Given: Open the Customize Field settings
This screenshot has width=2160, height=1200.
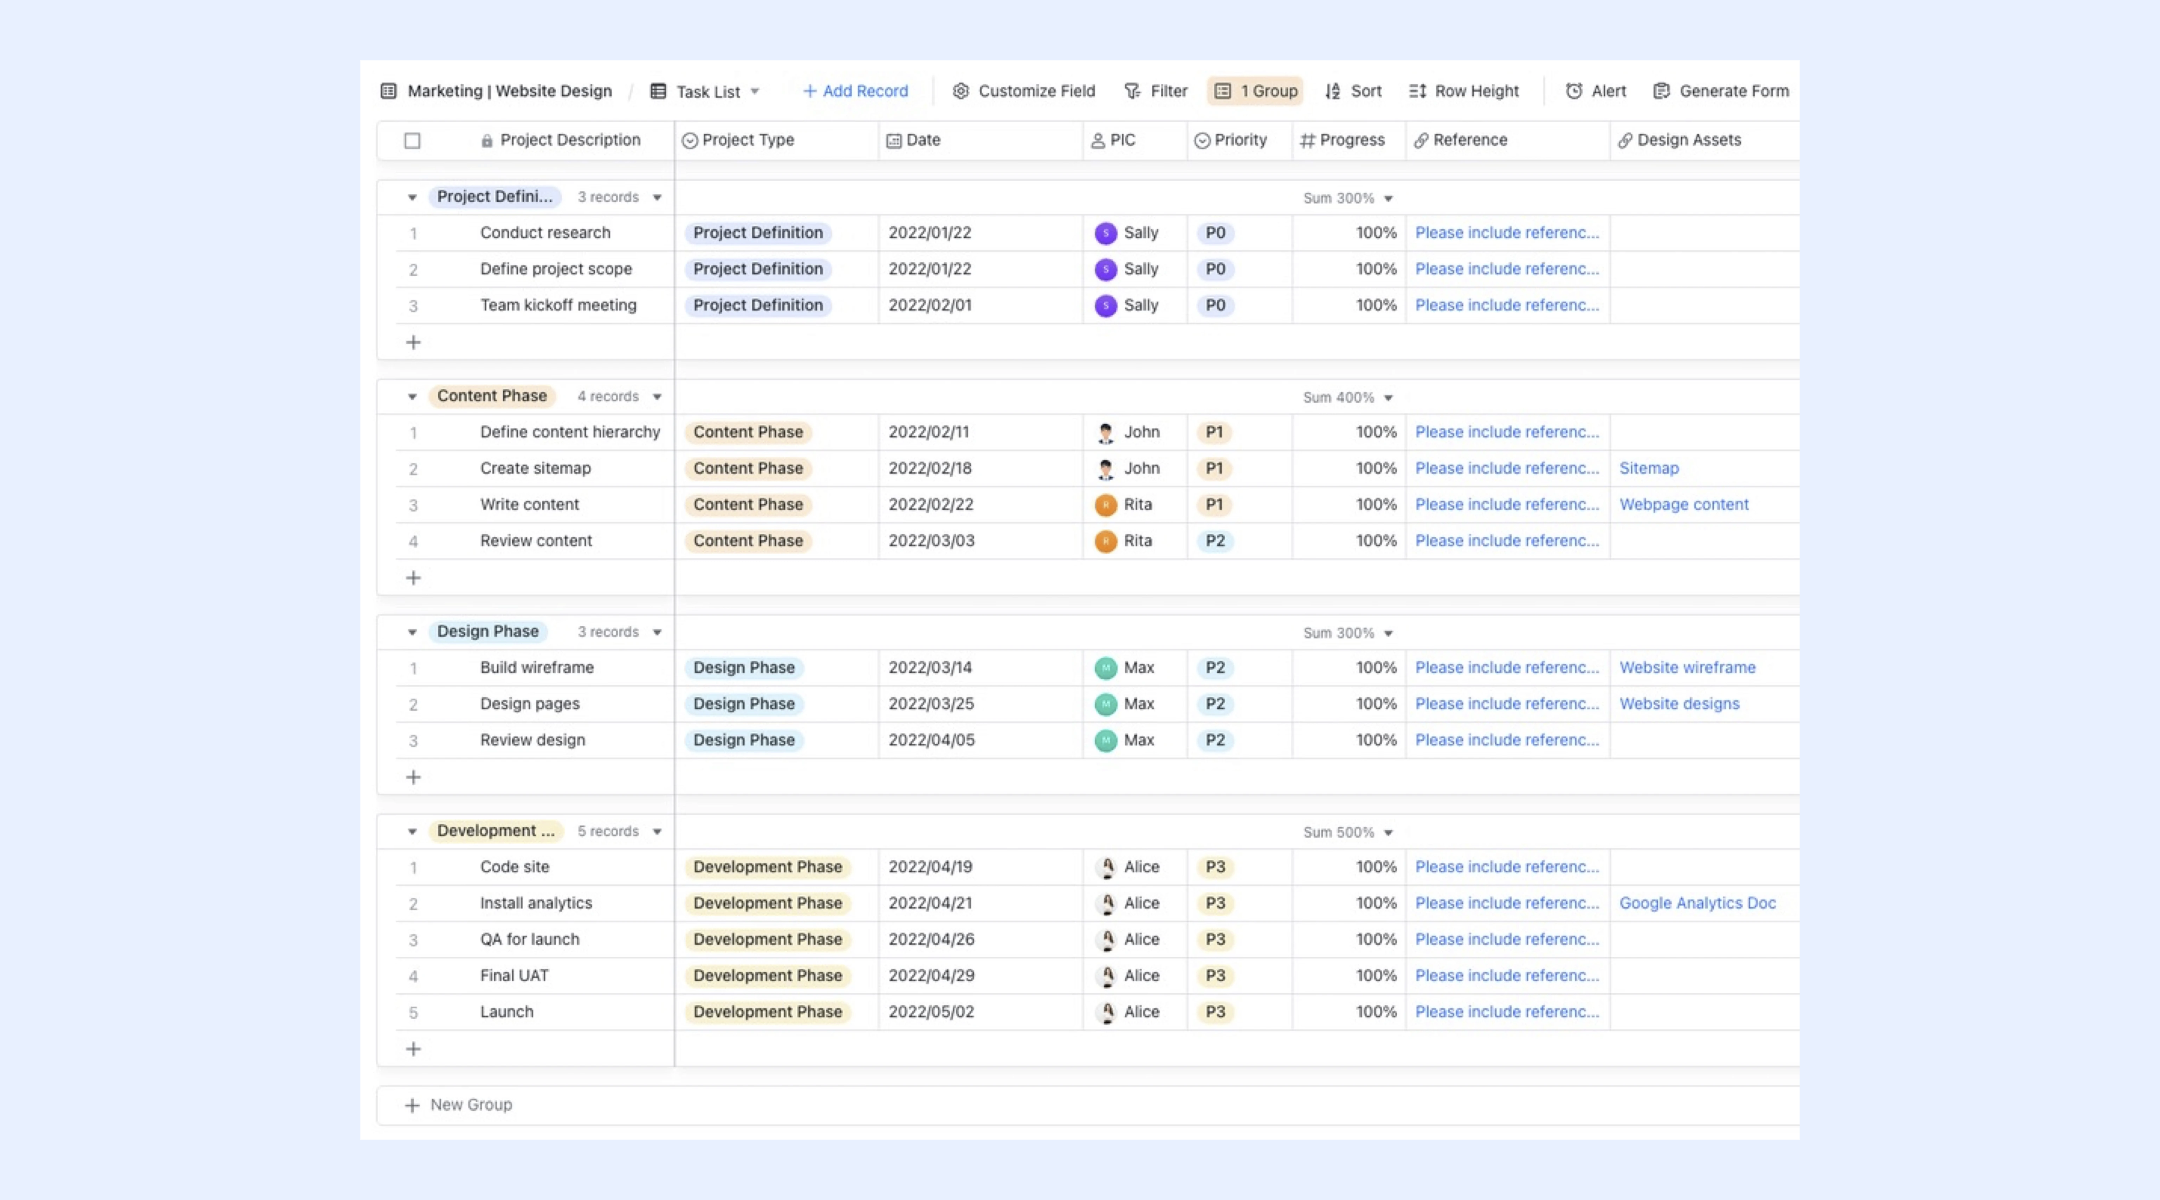Looking at the screenshot, I should click(x=1023, y=91).
